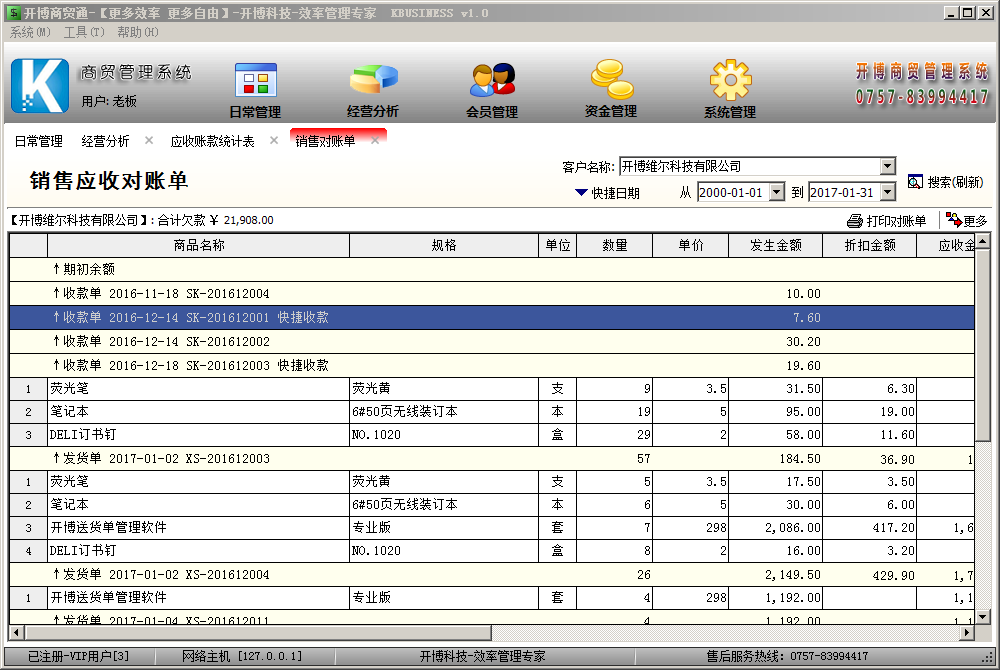Select the 收款单 SK-201612001 快捷收款 row
Viewport: 1000px width, 670px height.
[492, 317]
